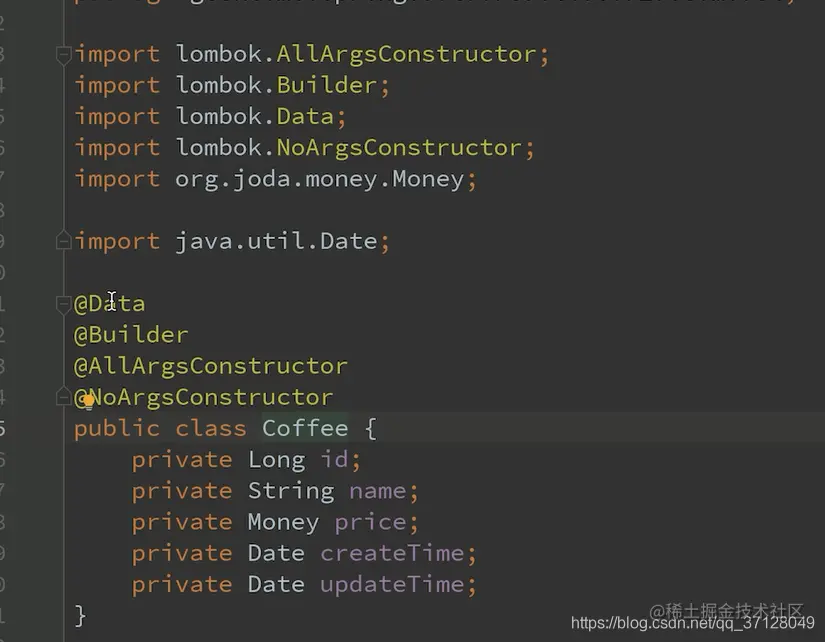Open the blog.csdn.net watermark link
Screen dimensions: 825x642
point(692,622)
